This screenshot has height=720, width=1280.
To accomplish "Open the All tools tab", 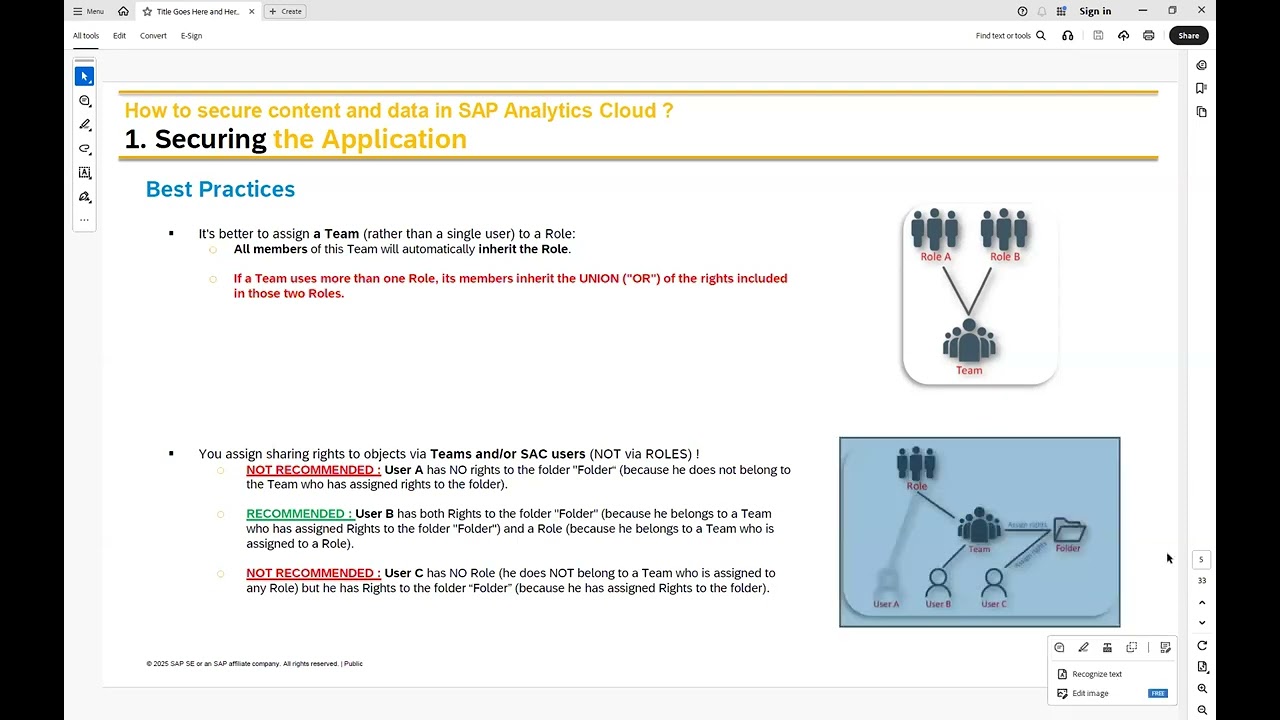I will pyautogui.click(x=86, y=35).
